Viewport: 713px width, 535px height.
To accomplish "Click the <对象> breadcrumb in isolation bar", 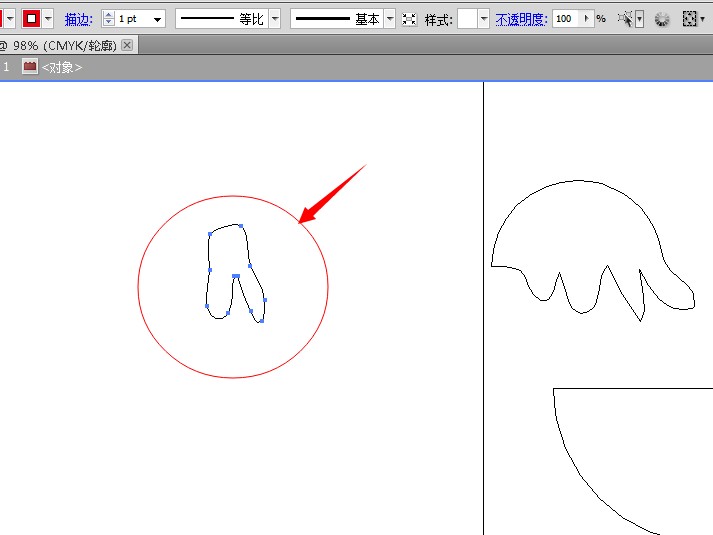I will pyautogui.click(x=62, y=68).
